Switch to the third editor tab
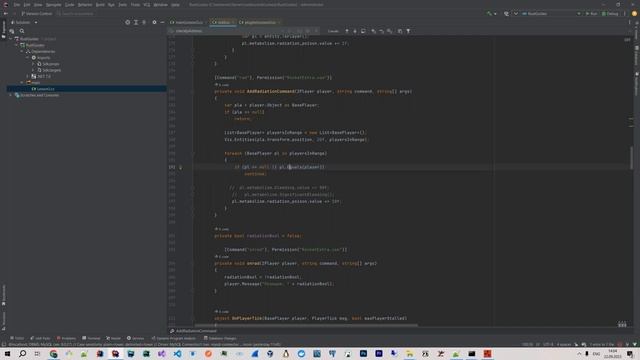 260,22
